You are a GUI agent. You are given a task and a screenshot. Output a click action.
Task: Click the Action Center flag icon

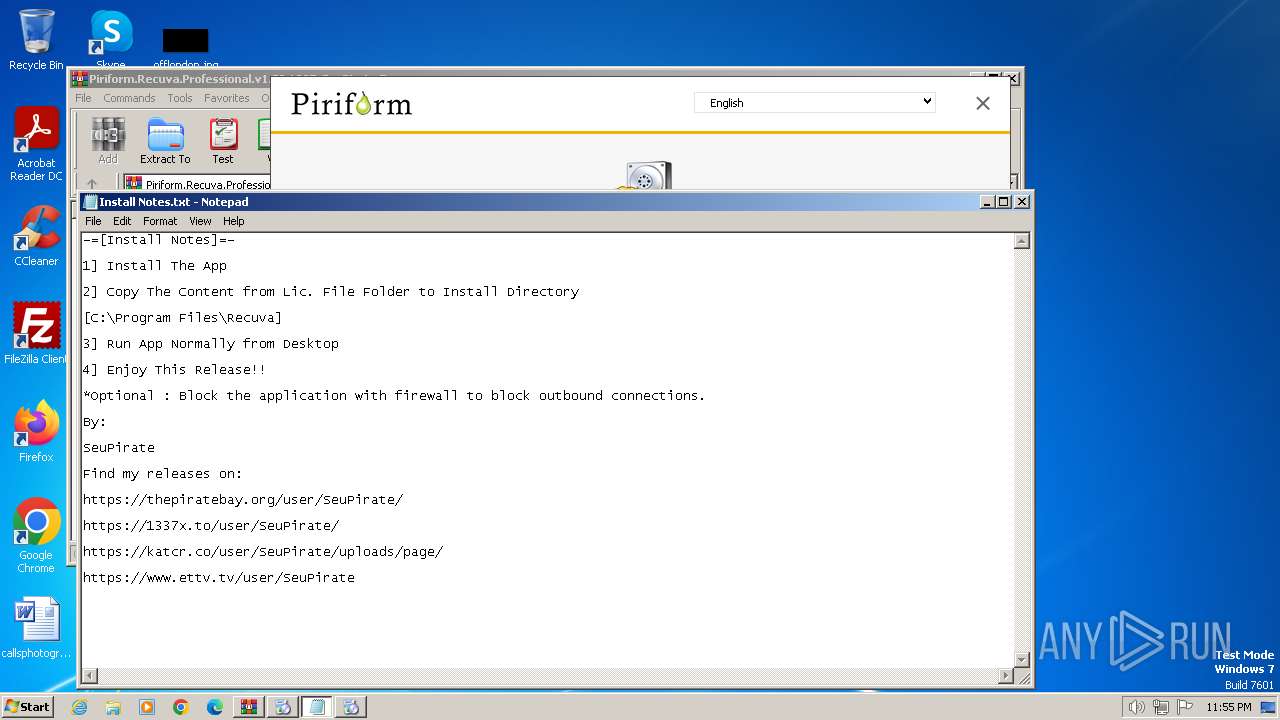coord(1184,707)
